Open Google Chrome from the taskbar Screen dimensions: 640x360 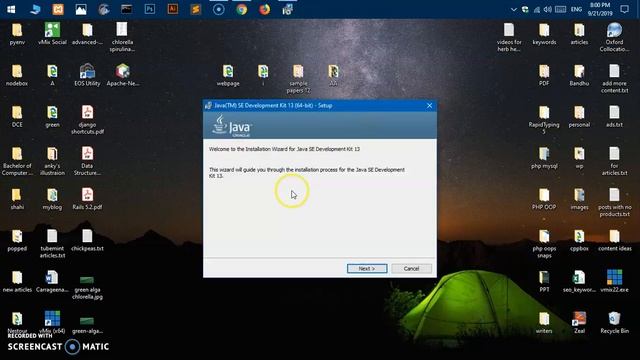242,9
